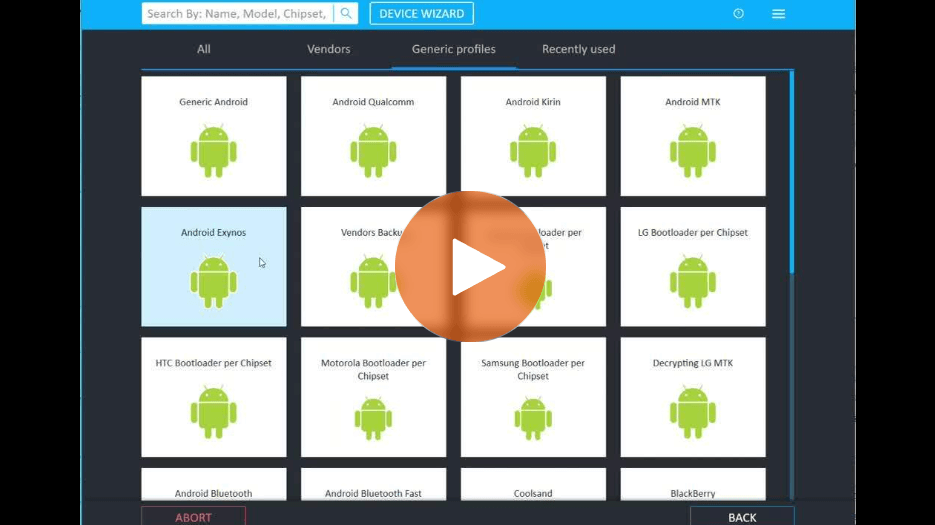This screenshot has height=525, width=935.
Task: Switch to the Generic profiles tab
Action: 454,49
